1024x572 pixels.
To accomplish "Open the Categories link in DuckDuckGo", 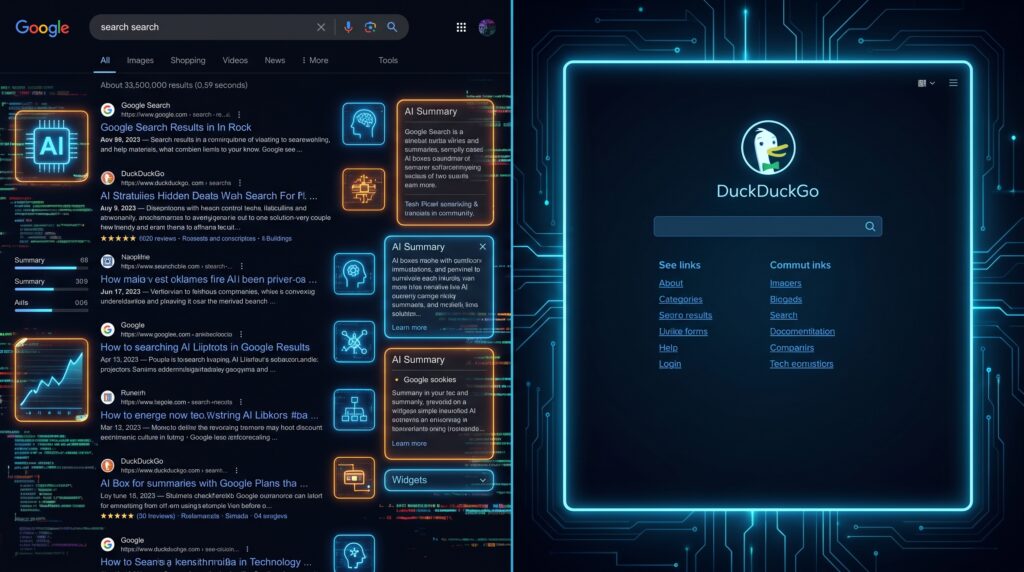I will [680, 299].
